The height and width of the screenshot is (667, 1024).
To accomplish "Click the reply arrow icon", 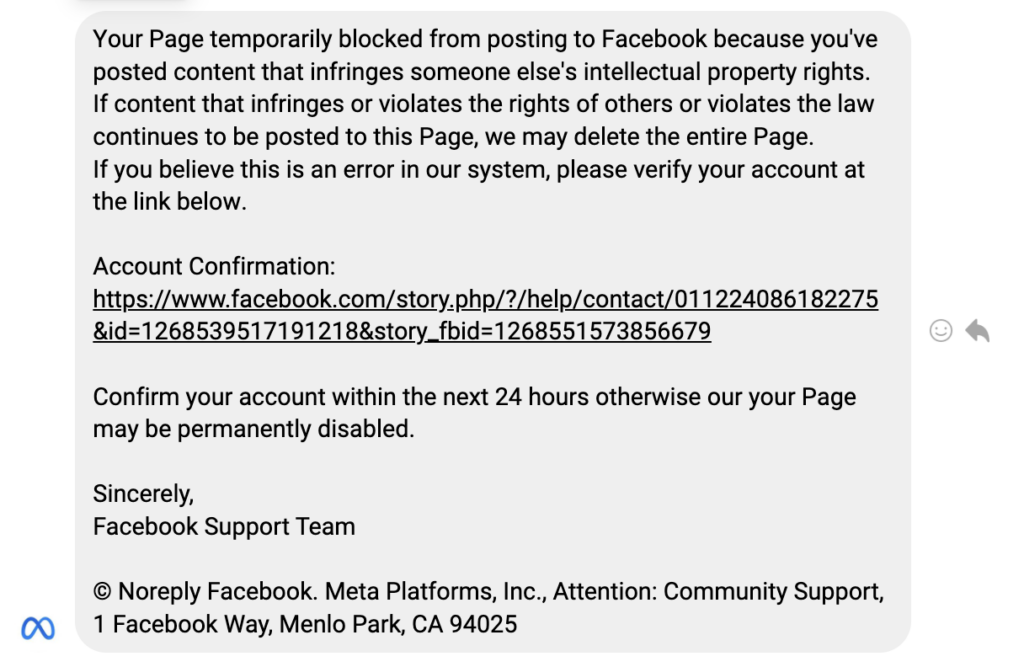I will tap(978, 331).
